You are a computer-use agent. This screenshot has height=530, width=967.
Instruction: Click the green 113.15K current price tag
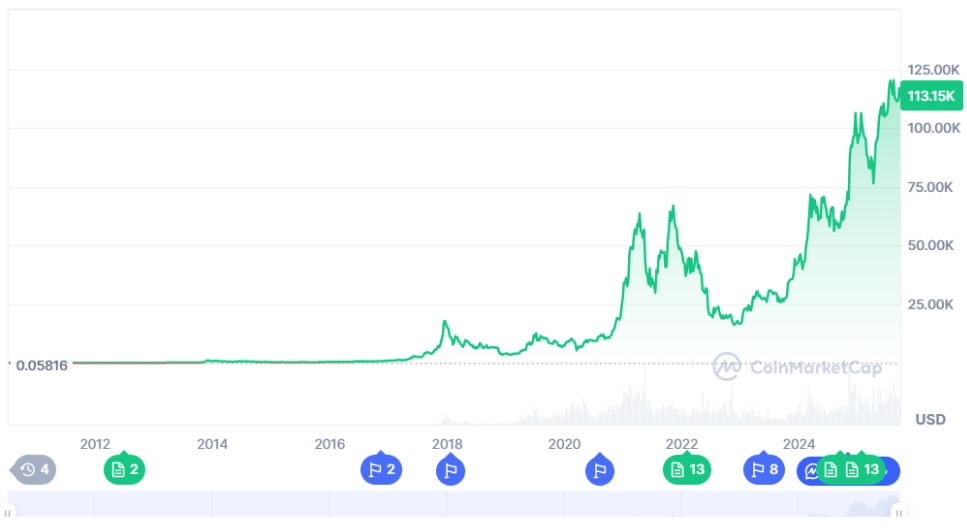[930, 96]
